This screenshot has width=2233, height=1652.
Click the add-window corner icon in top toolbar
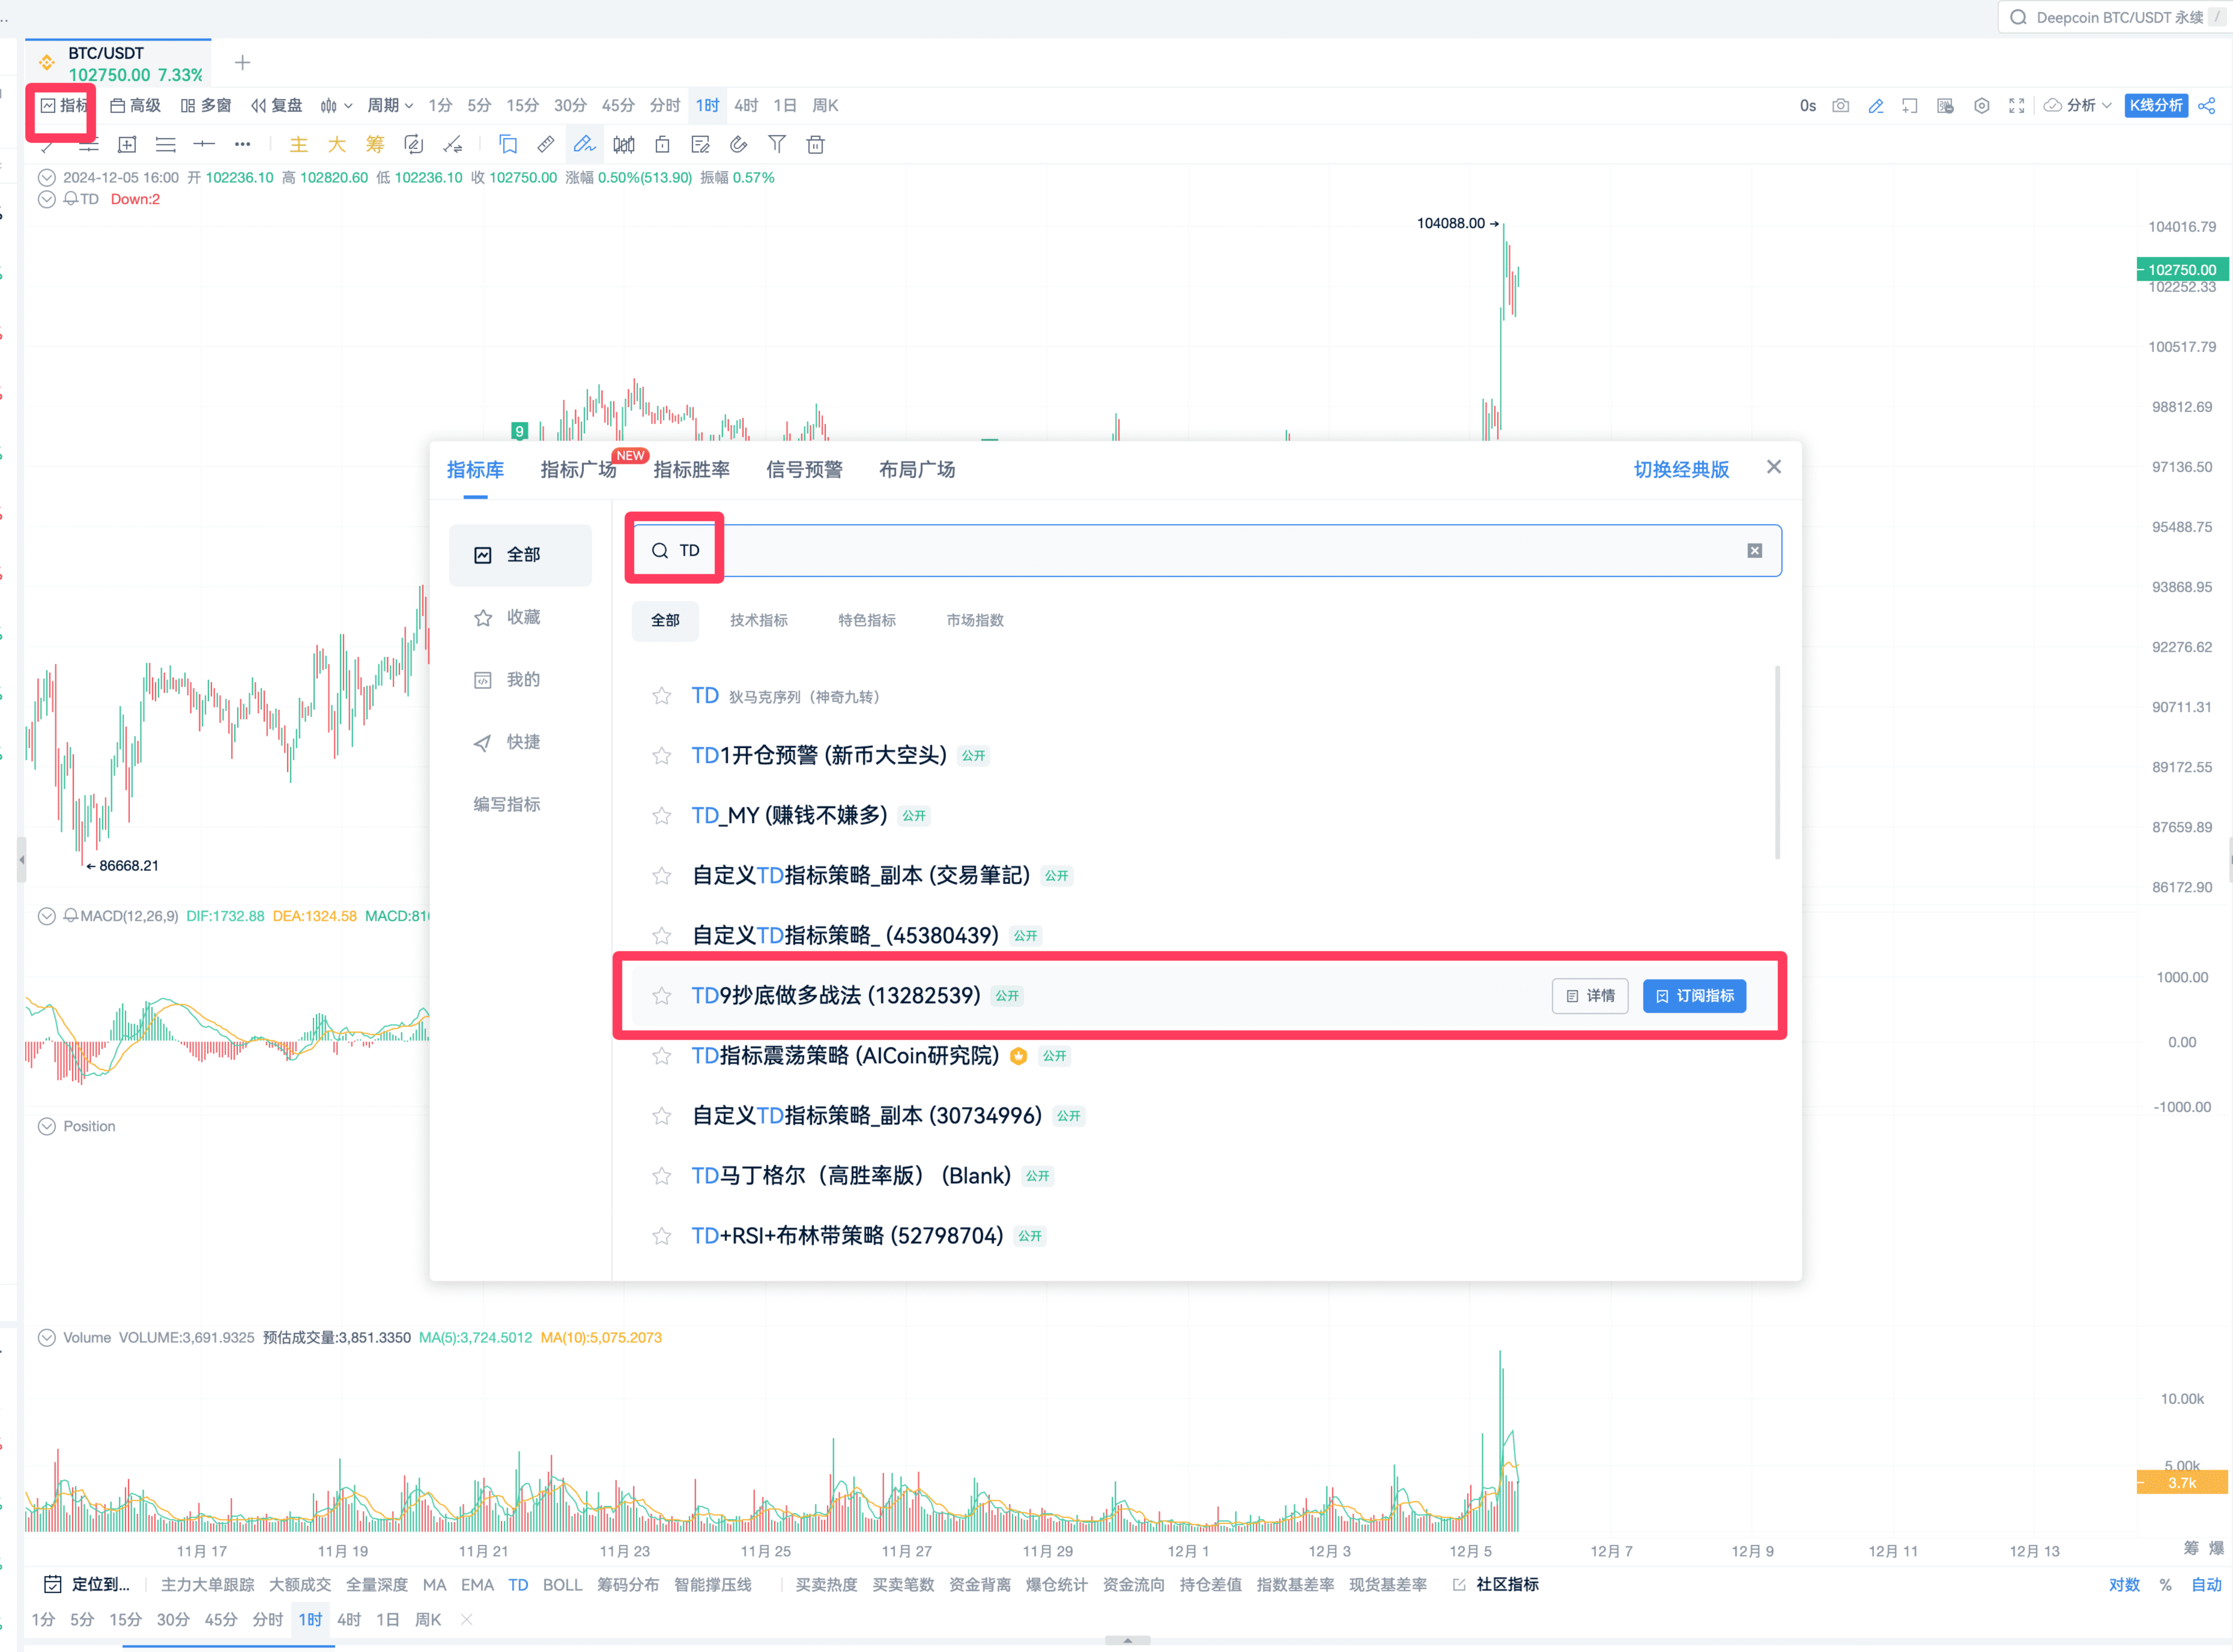tap(1910, 106)
